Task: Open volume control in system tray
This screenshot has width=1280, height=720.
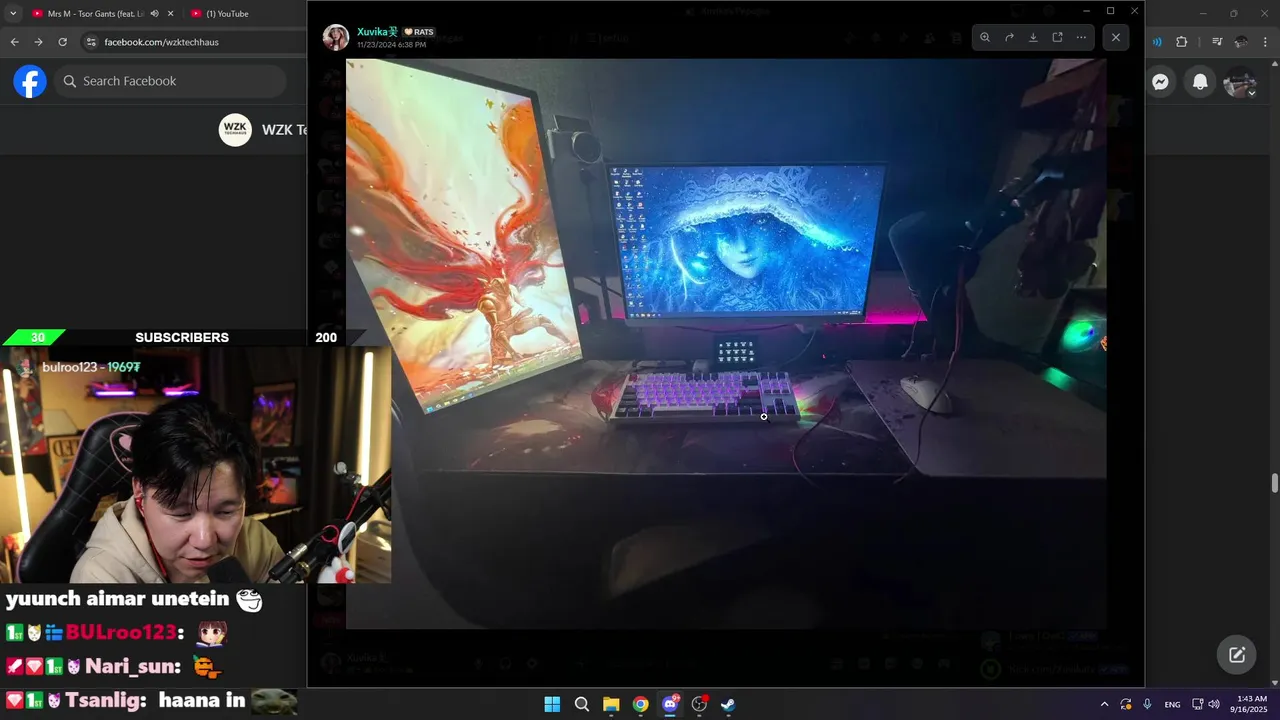Action: tap(1214, 704)
